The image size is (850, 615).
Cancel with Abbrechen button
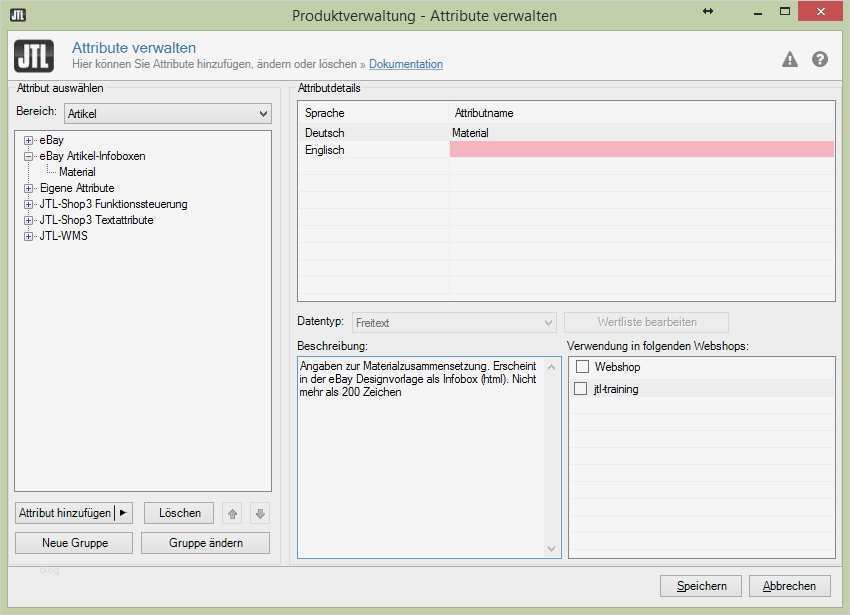click(x=789, y=586)
